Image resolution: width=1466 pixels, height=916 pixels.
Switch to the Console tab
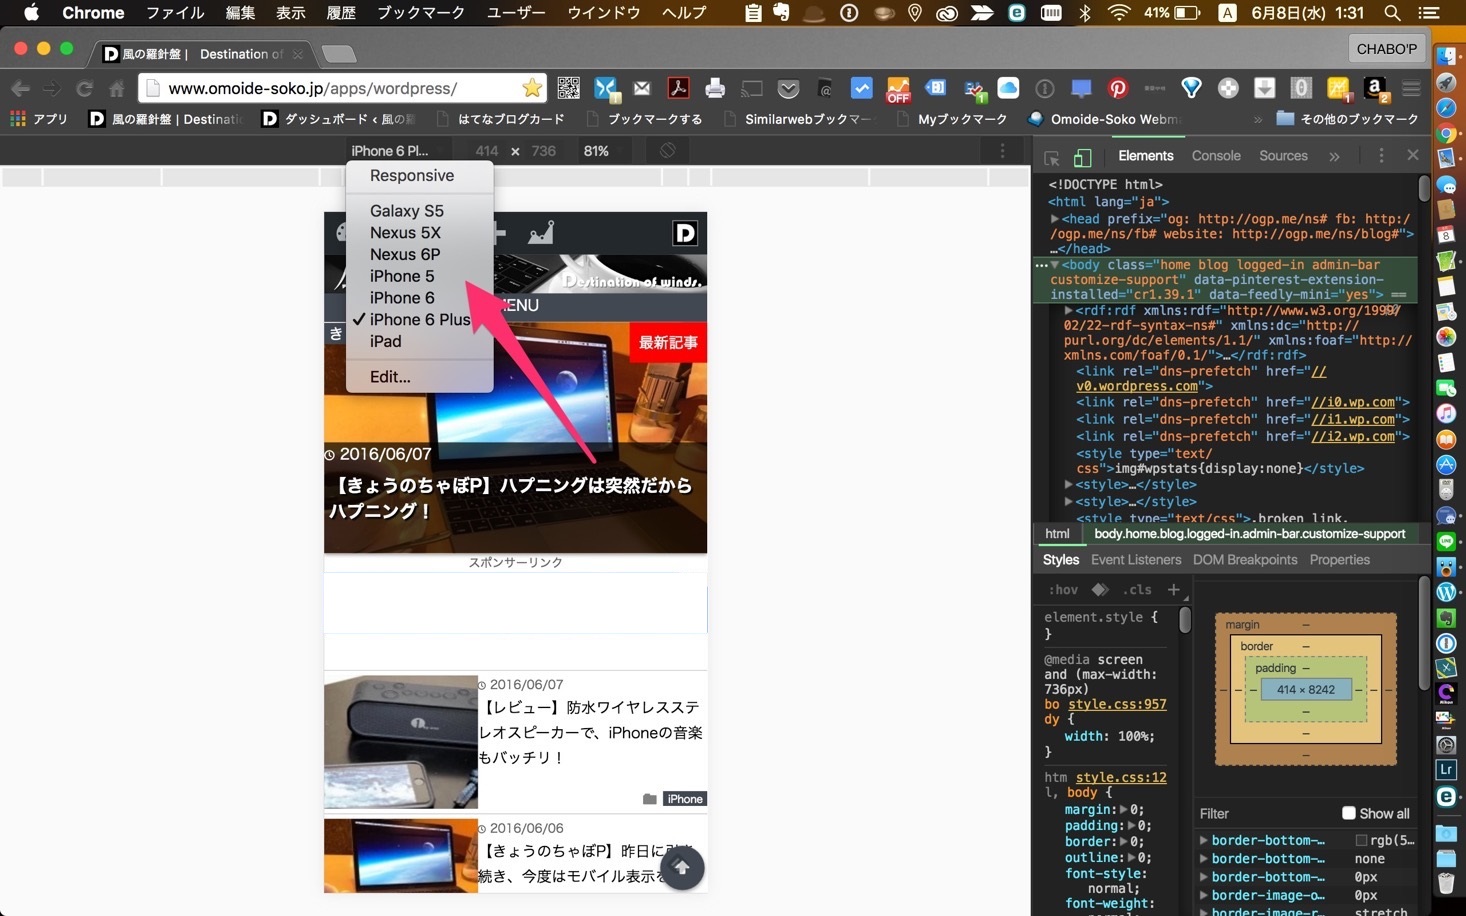point(1216,156)
